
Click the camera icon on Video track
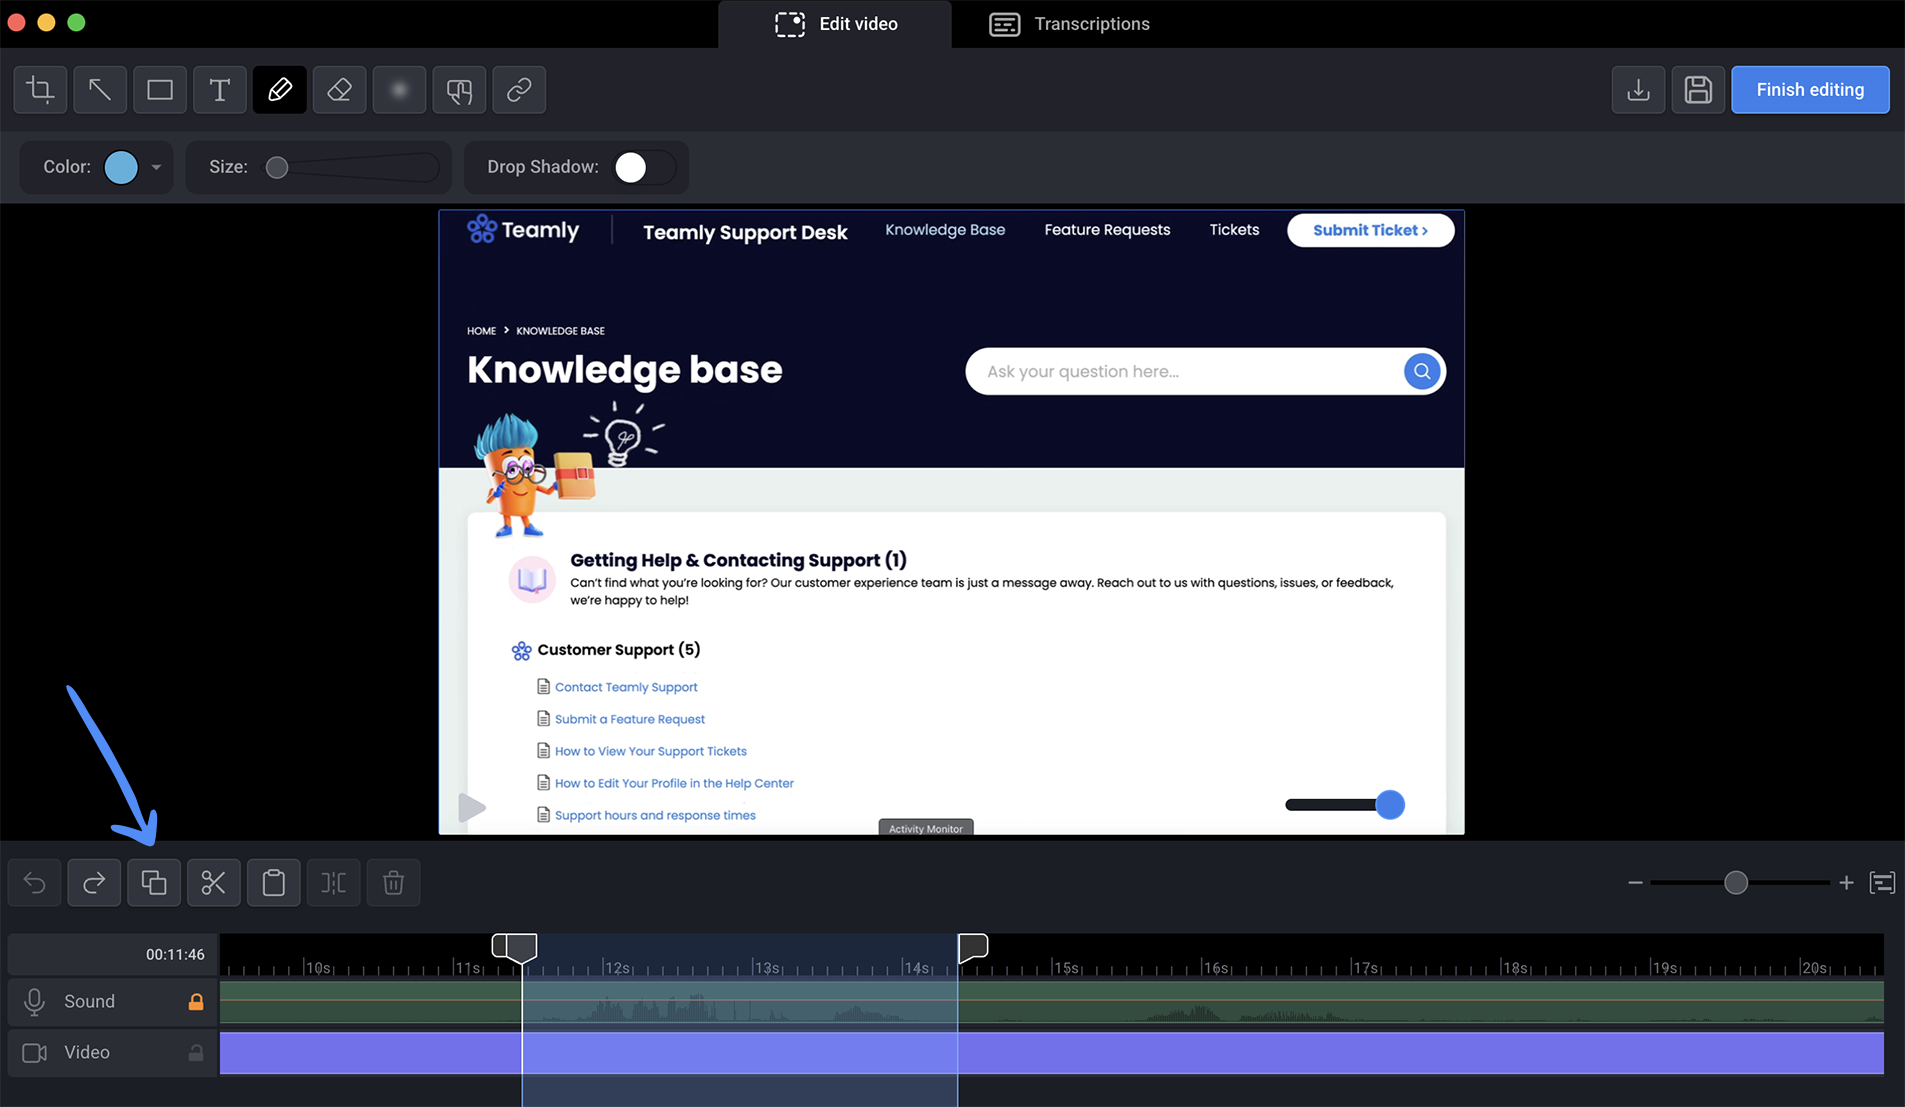click(34, 1053)
